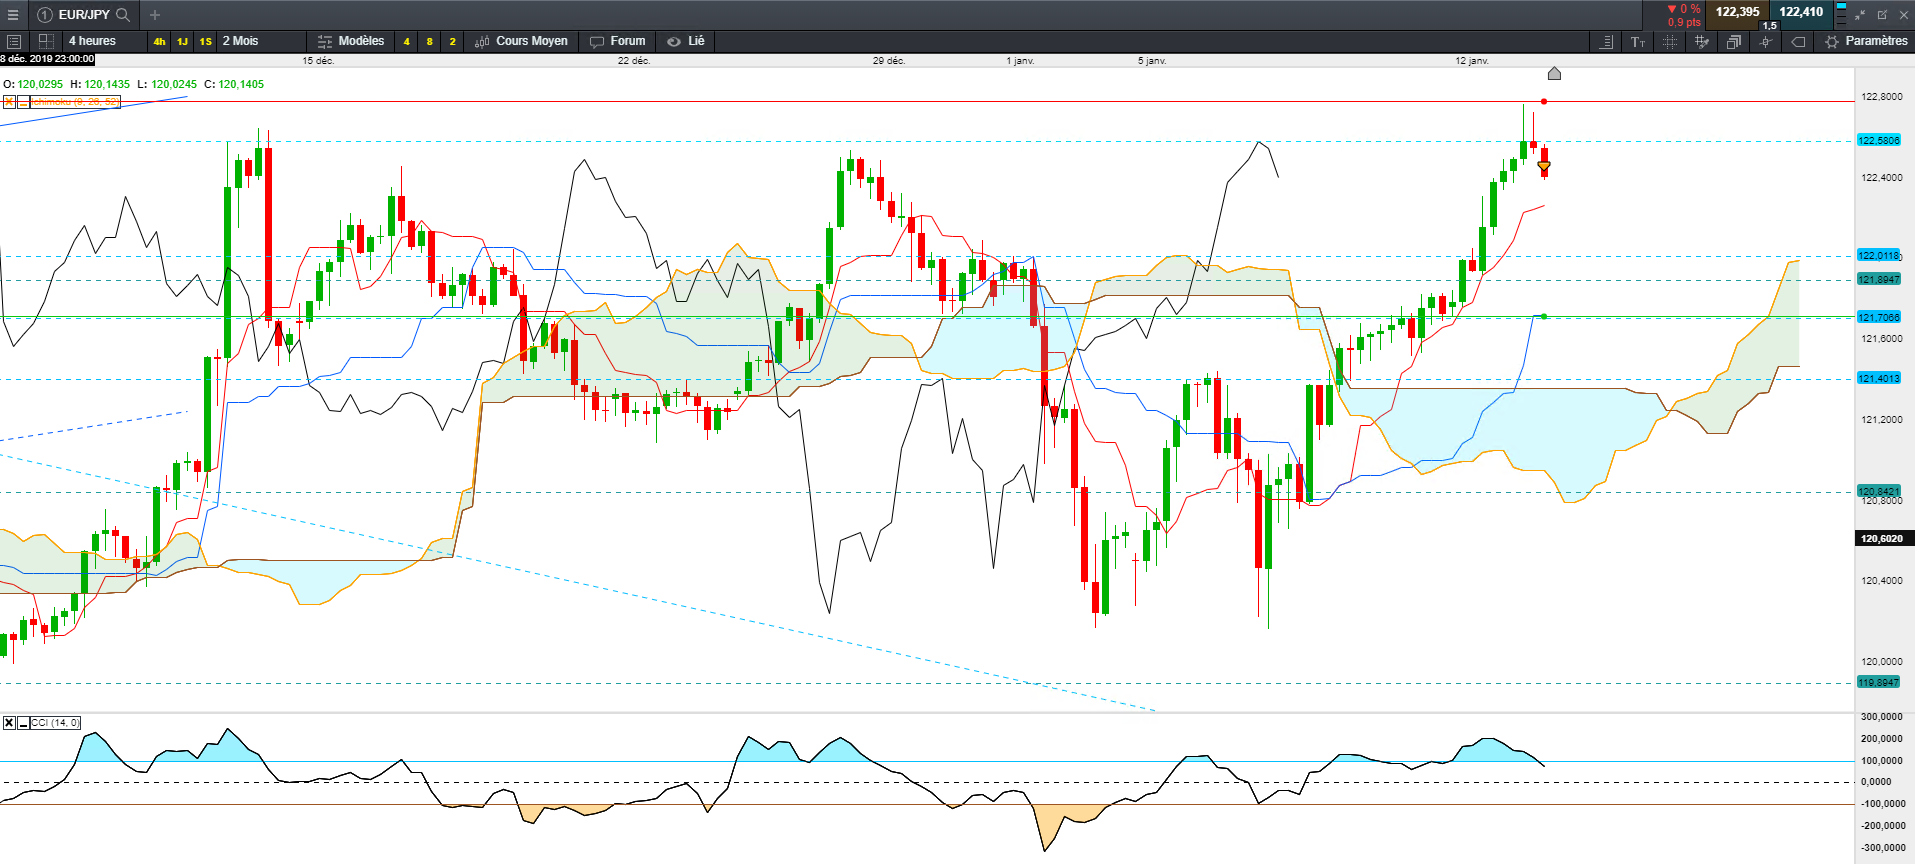This screenshot has width=1915, height=864.
Task: Load template shortcut 2
Action: [x=452, y=41]
